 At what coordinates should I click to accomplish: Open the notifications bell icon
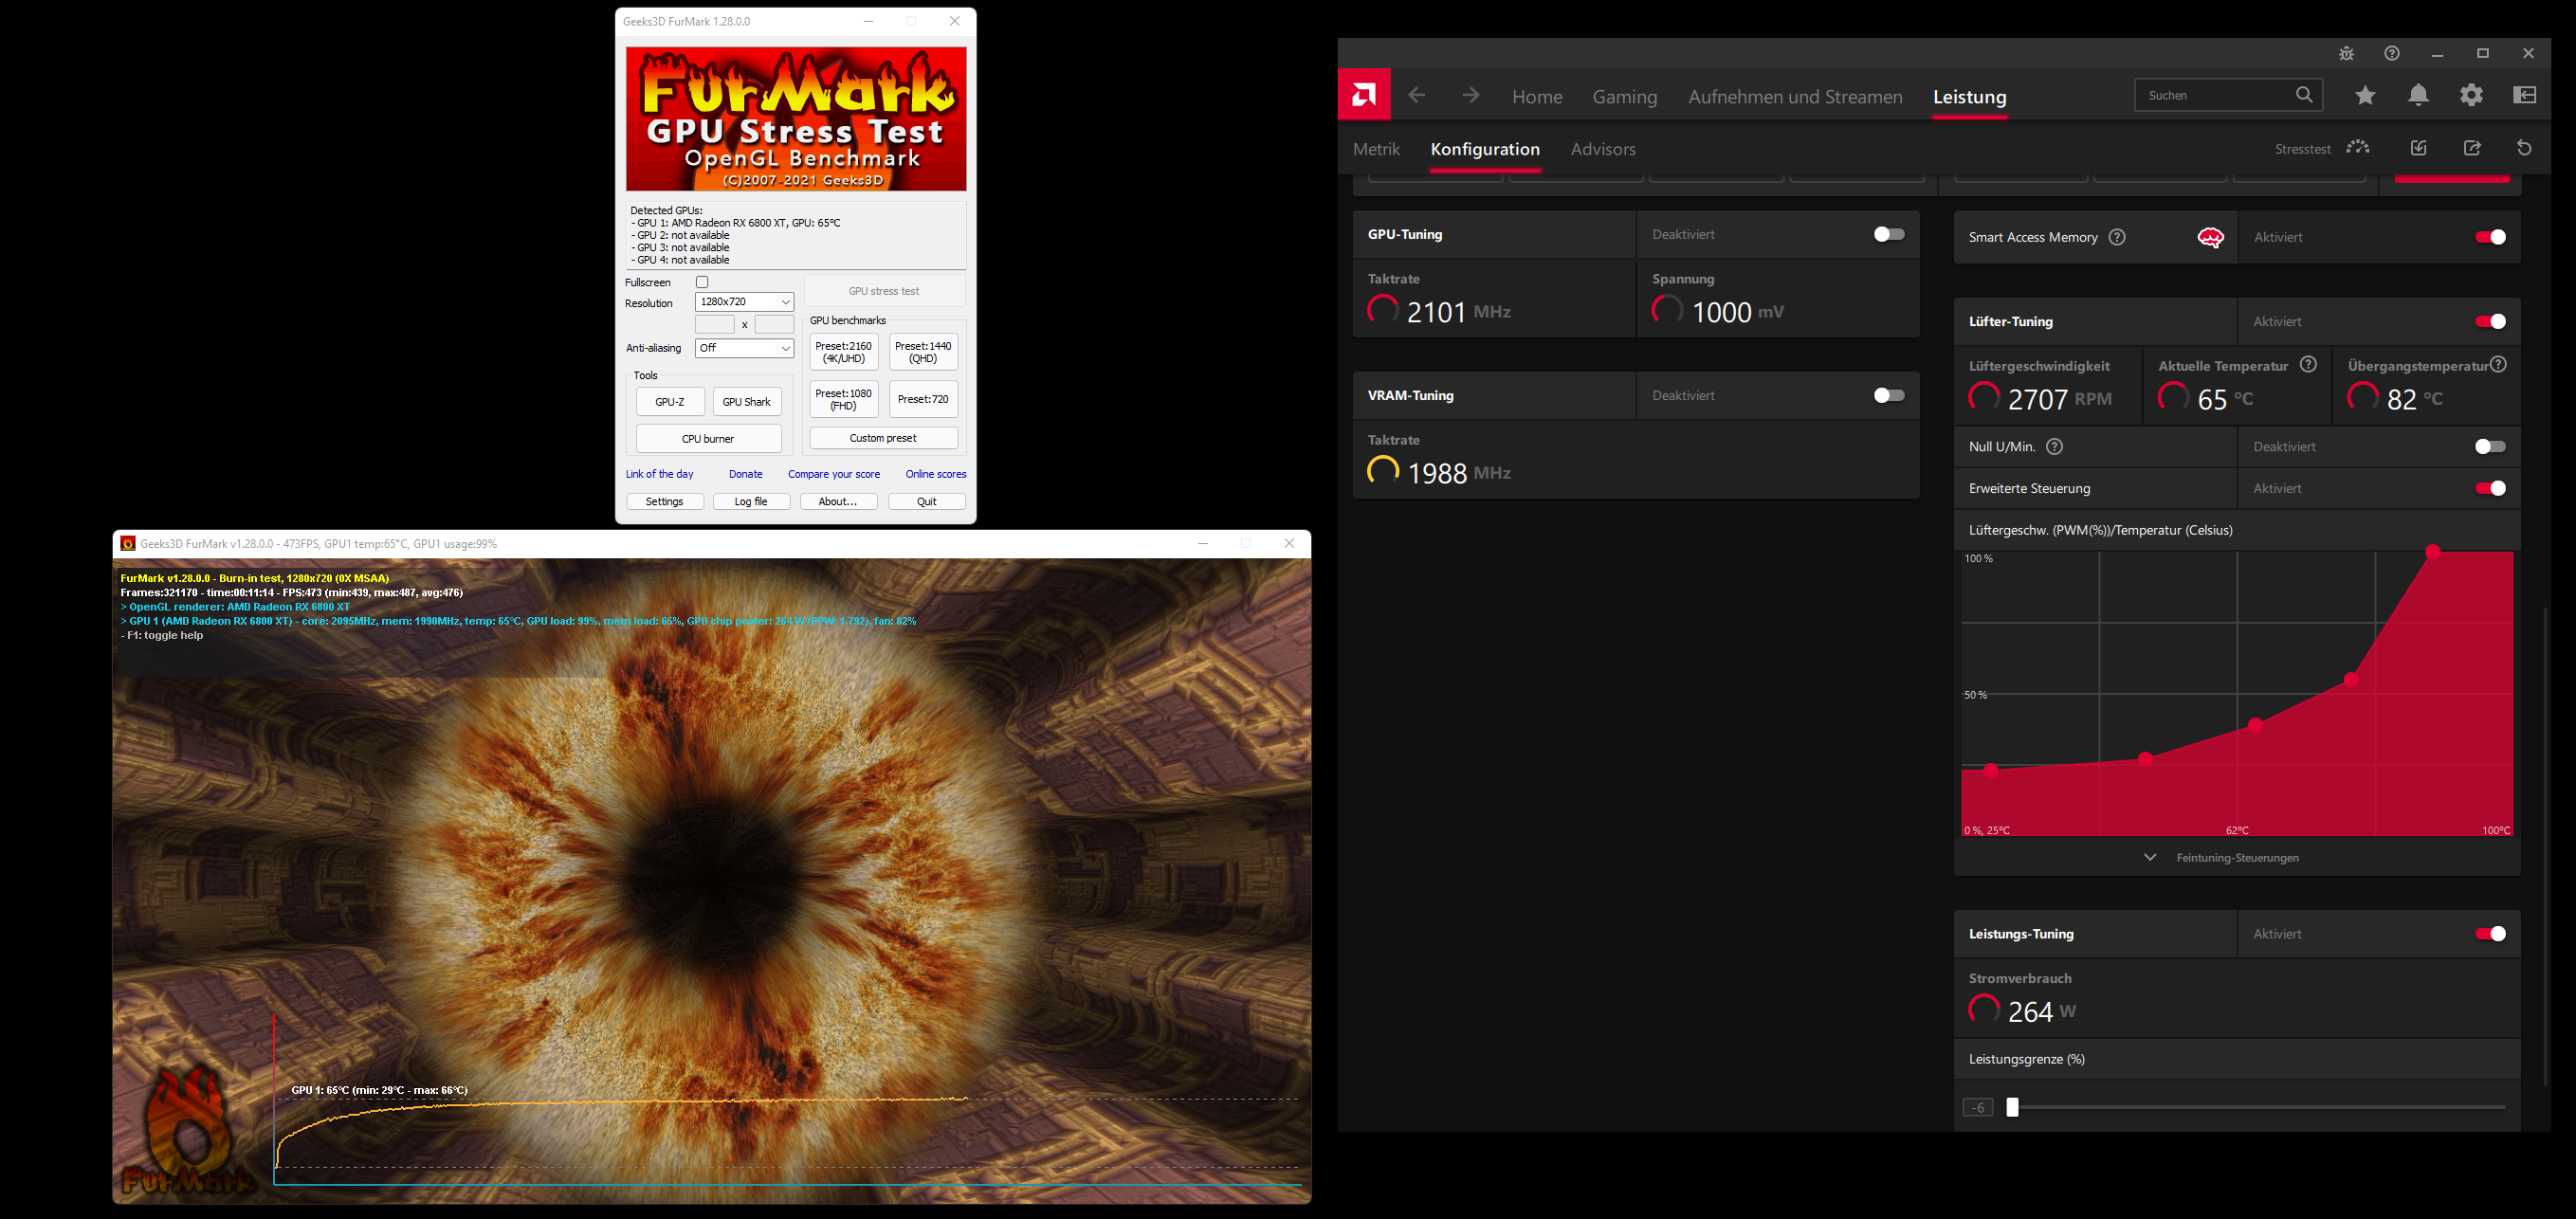tap(2418, 95)
